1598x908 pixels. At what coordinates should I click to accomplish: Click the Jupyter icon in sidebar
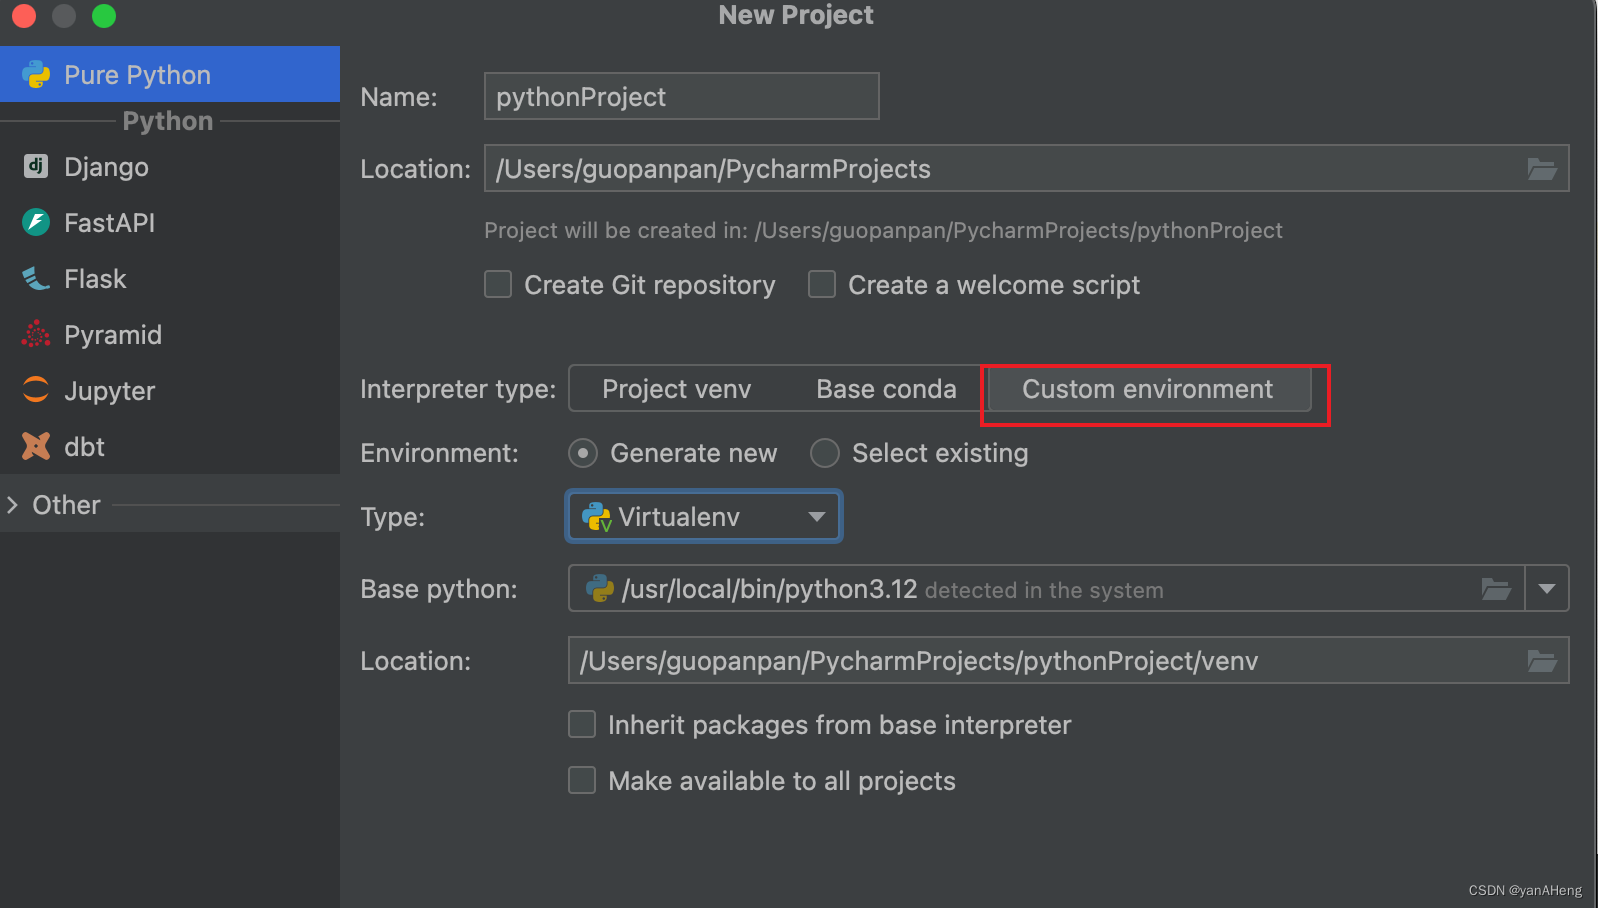pyautogui.click(x=36, y=390)
